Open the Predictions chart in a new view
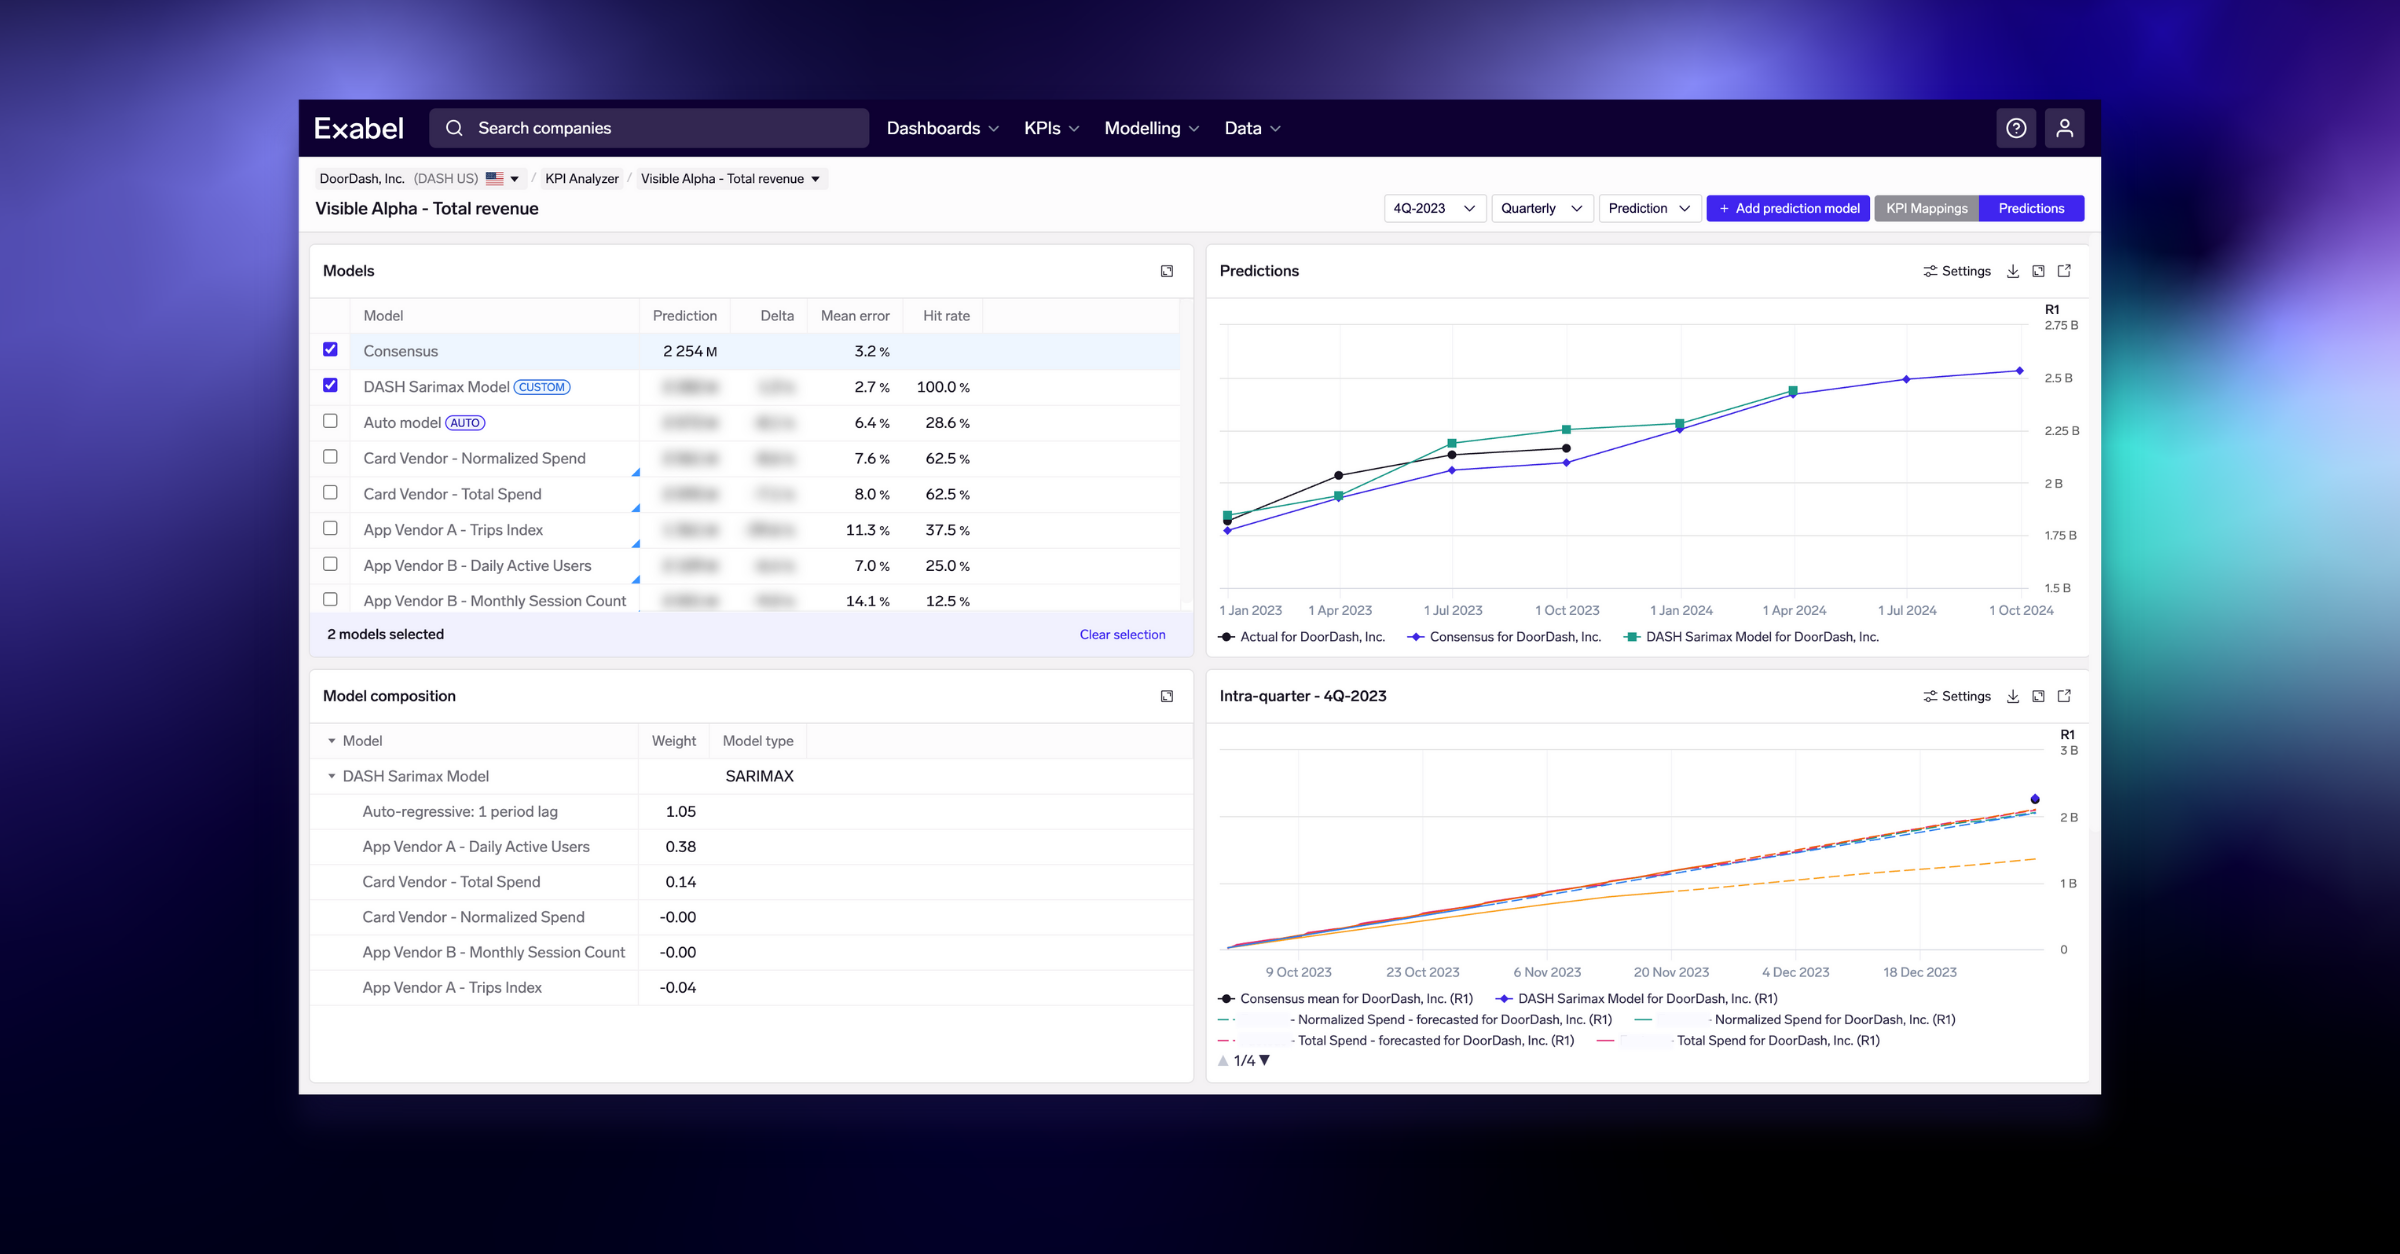 (2064, 270)
